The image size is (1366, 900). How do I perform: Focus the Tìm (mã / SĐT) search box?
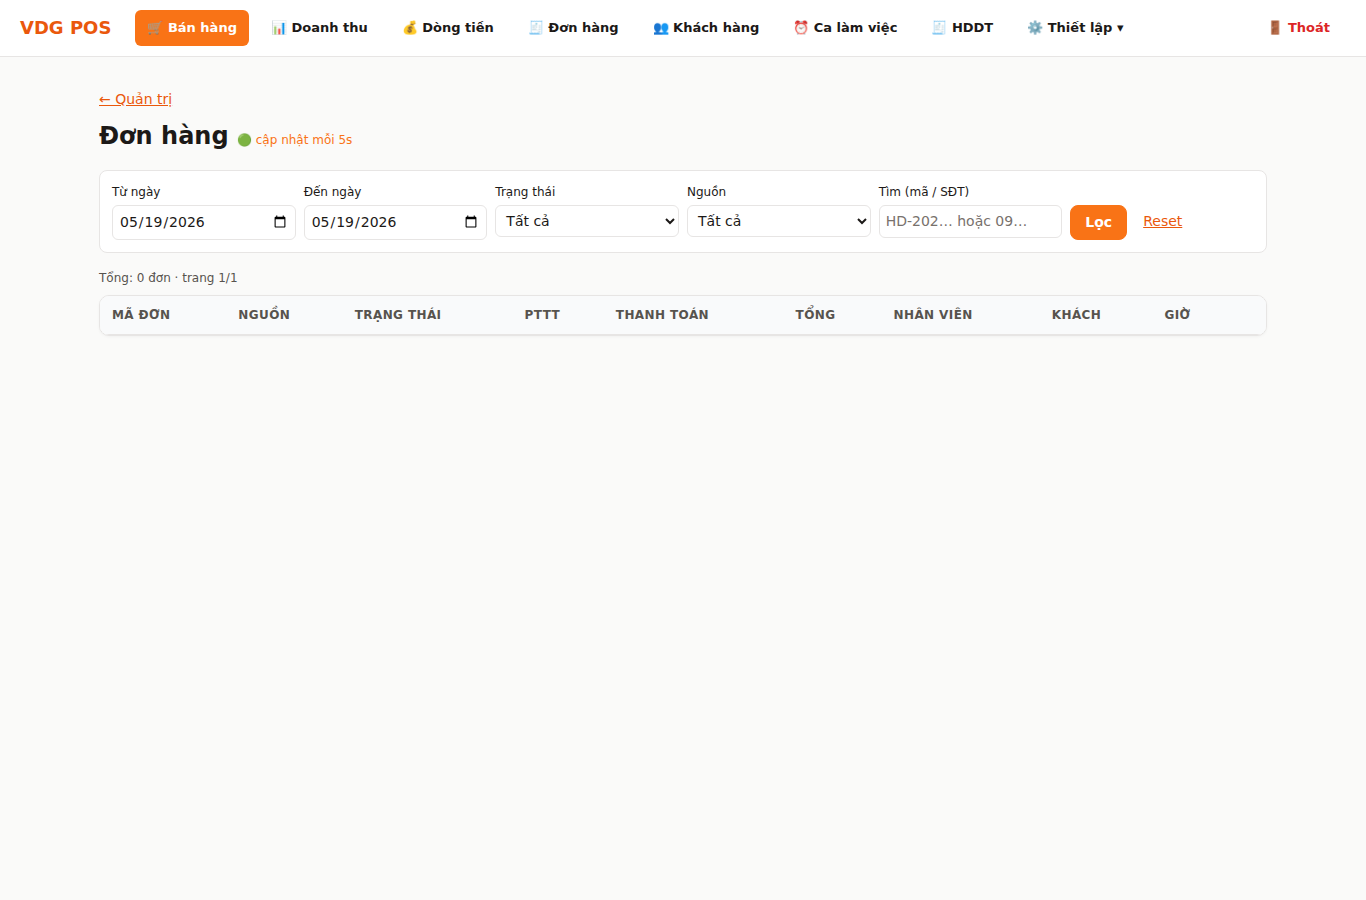[x=970, y=221]
